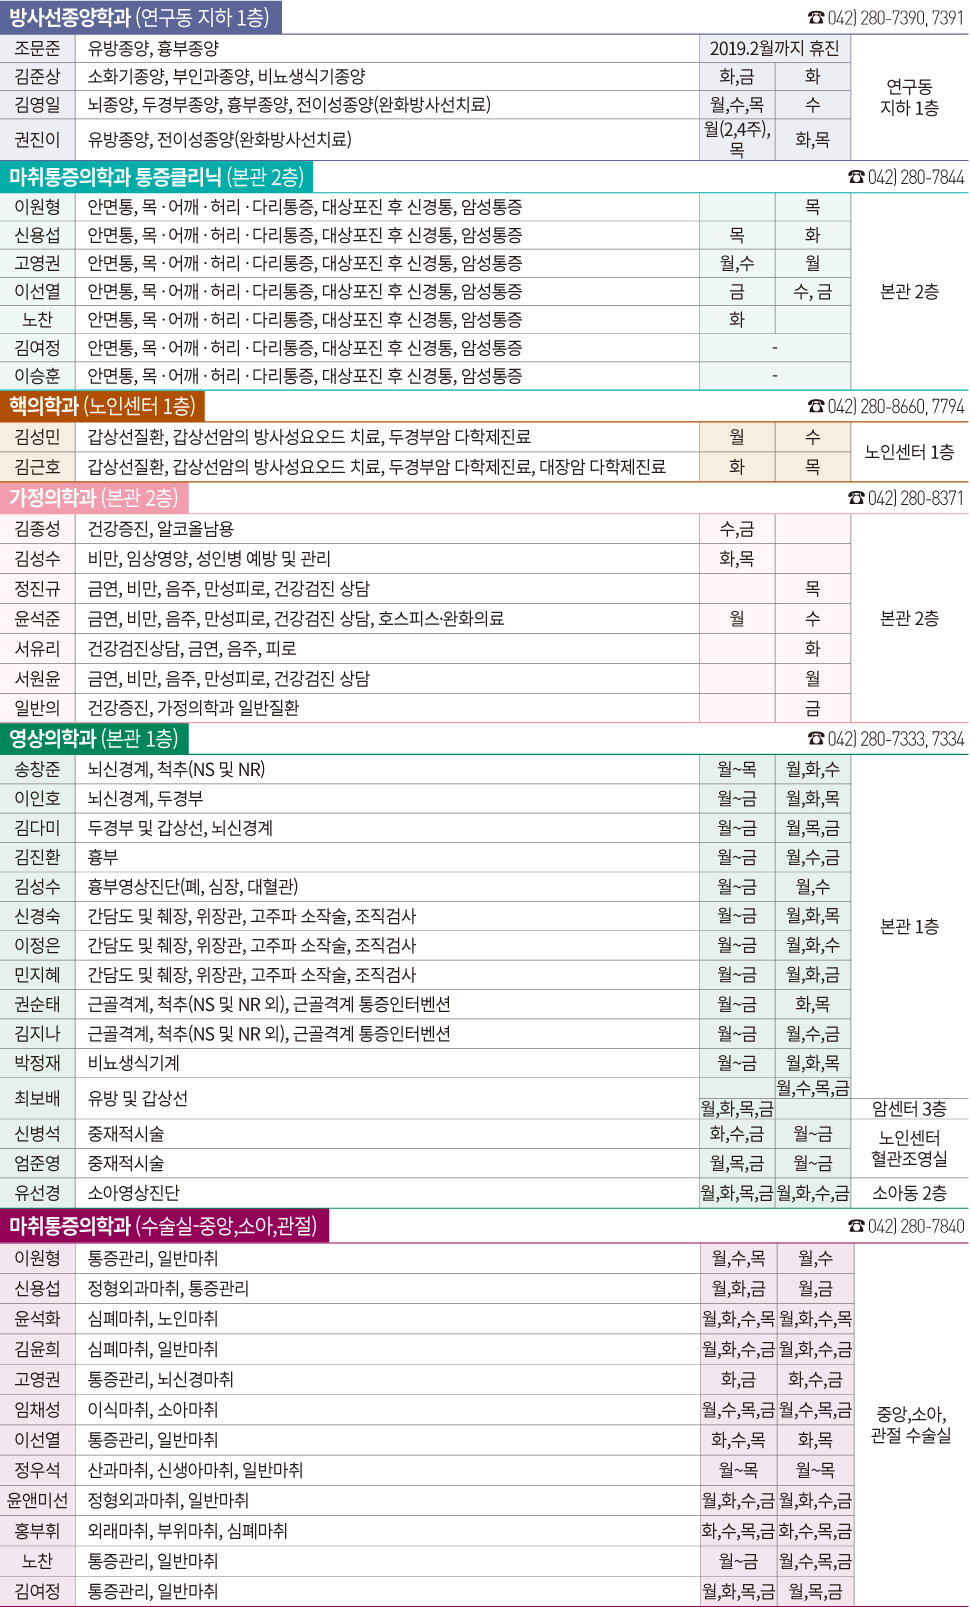
Task: Click the phone icon beside 280-8371 number
Action: tap(856, 498)
